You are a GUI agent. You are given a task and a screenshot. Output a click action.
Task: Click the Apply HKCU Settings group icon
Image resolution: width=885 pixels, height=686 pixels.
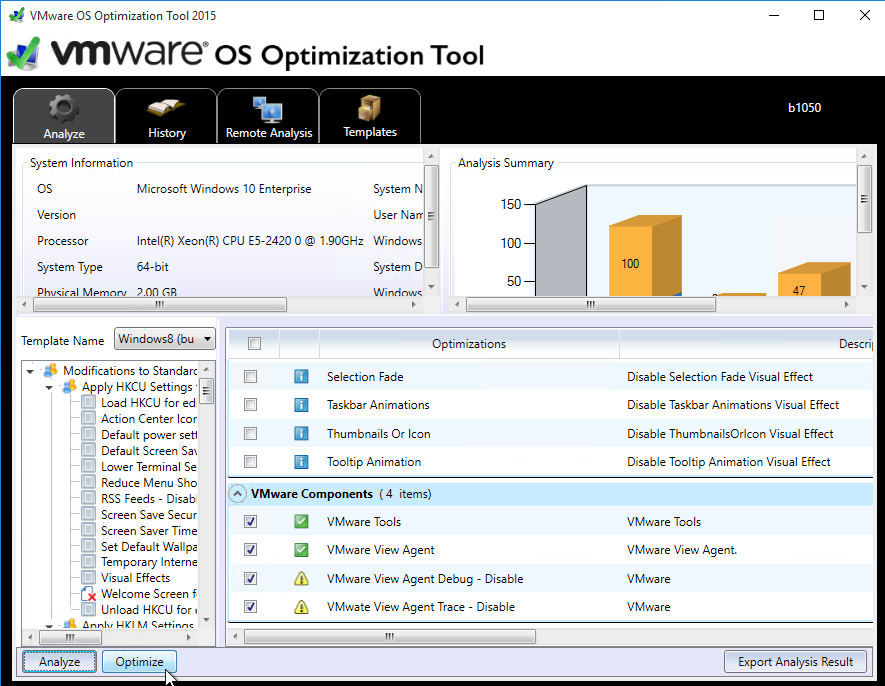click(x=69, y=387)
